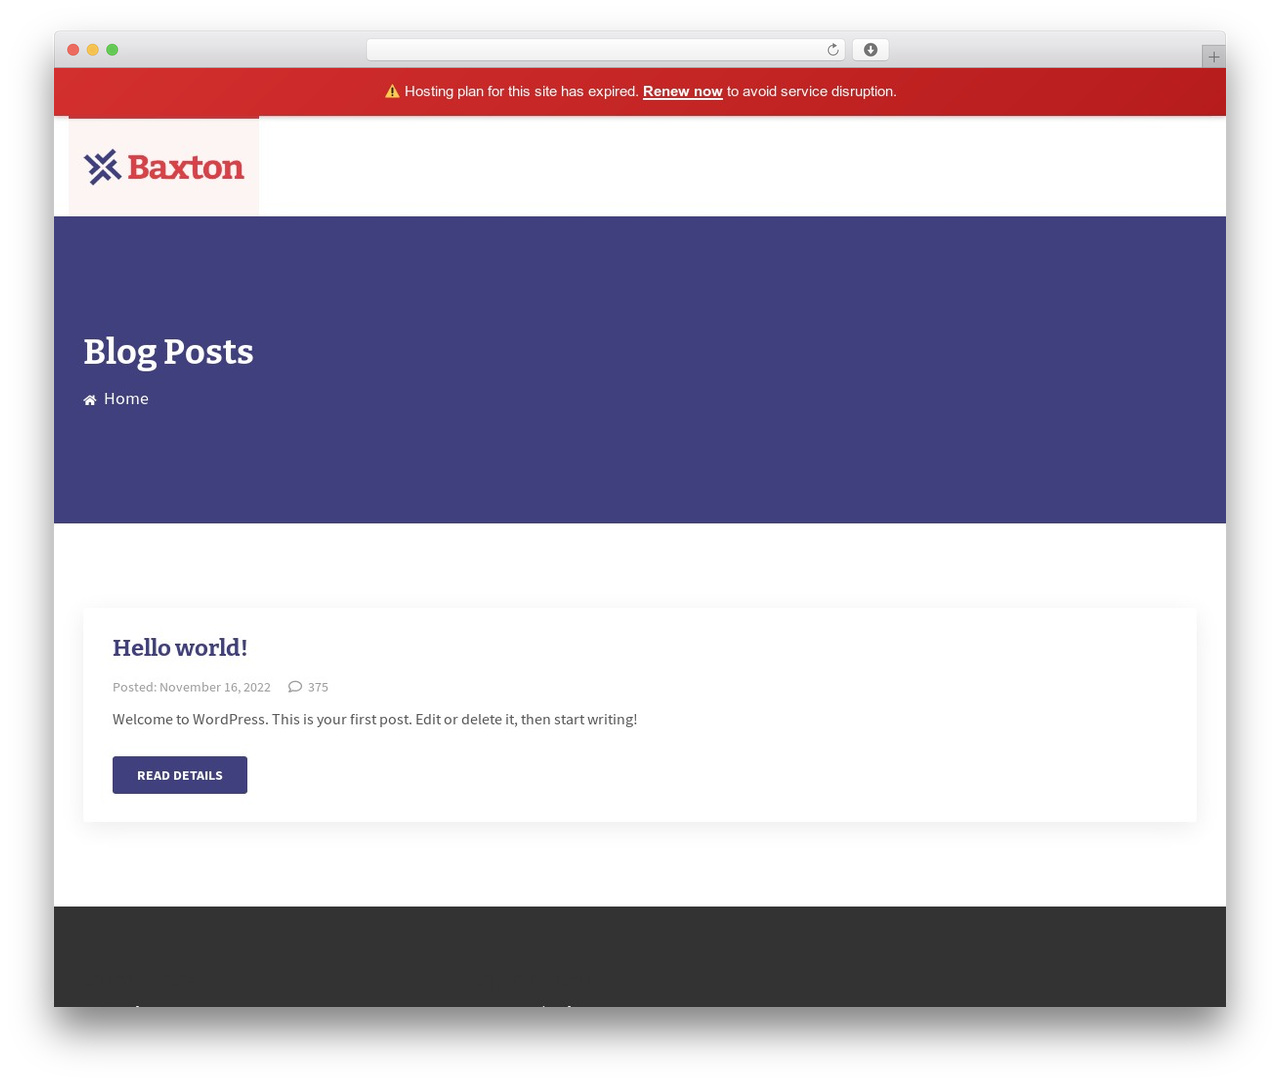Open the 375 comments count
The height and width of the screenshot is (1084, 1280).
click(318, 687)
